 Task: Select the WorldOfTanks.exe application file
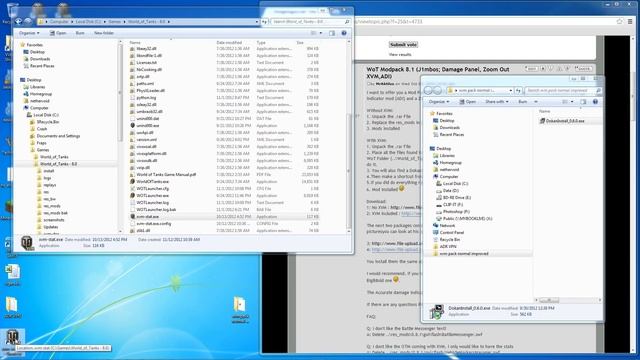pos(152,181)
